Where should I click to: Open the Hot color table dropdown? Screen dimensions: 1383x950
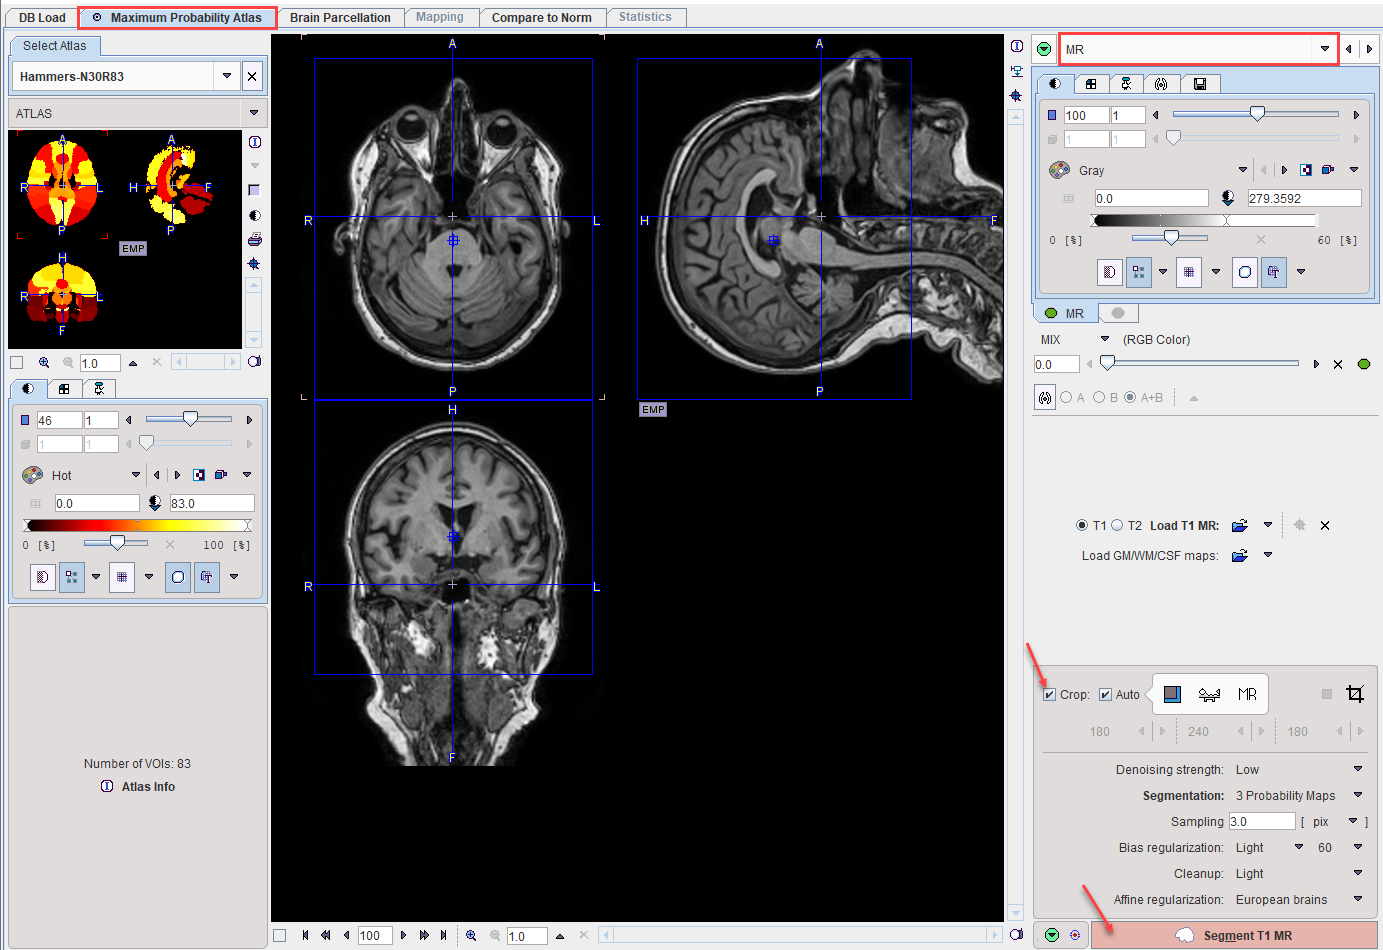point(136,475)
